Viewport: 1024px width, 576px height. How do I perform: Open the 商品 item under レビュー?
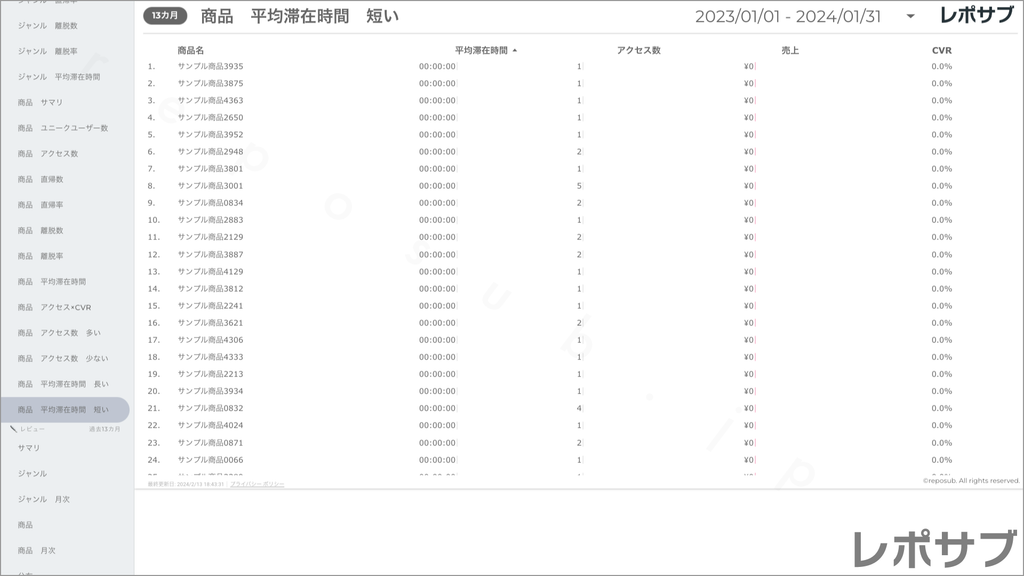(25, 524)
